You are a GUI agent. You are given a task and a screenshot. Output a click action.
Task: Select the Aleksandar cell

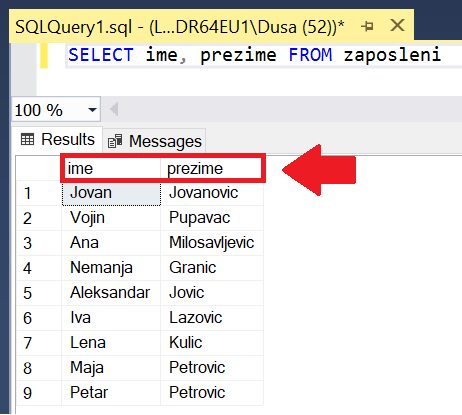coord(111,293)
